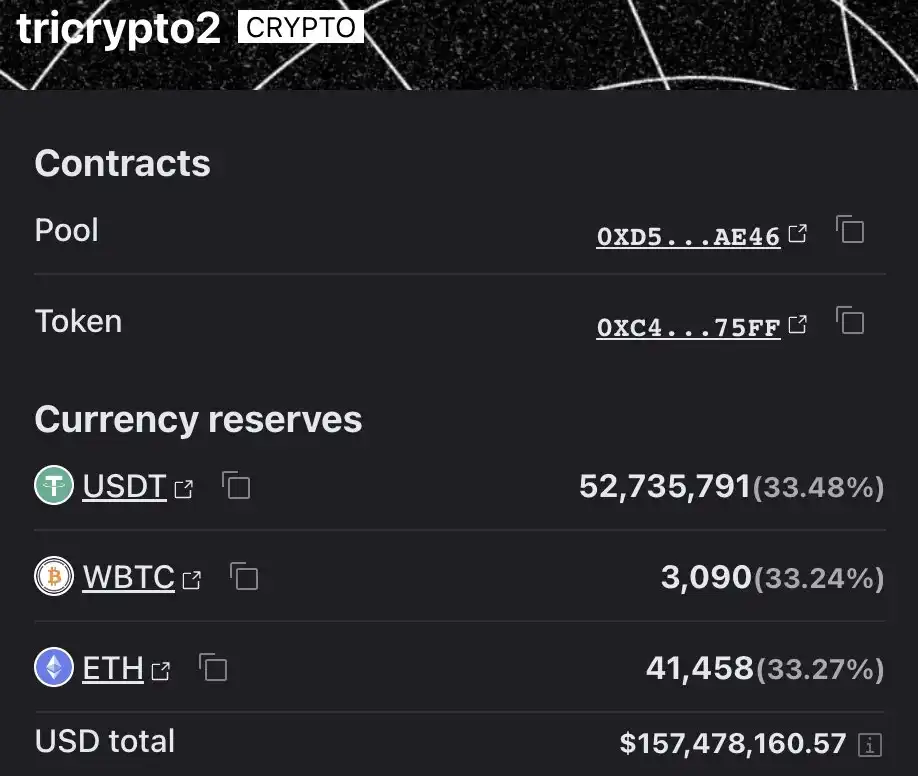Copy the ETH token address
This screenshot has width=918, height=776.
click(213, 668)
